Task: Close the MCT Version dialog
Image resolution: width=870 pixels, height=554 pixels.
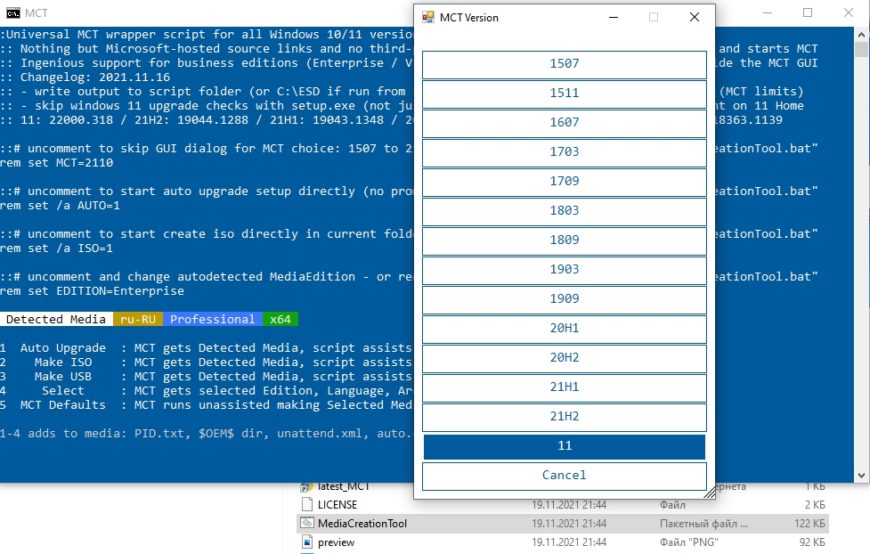Action: [694, 17]
